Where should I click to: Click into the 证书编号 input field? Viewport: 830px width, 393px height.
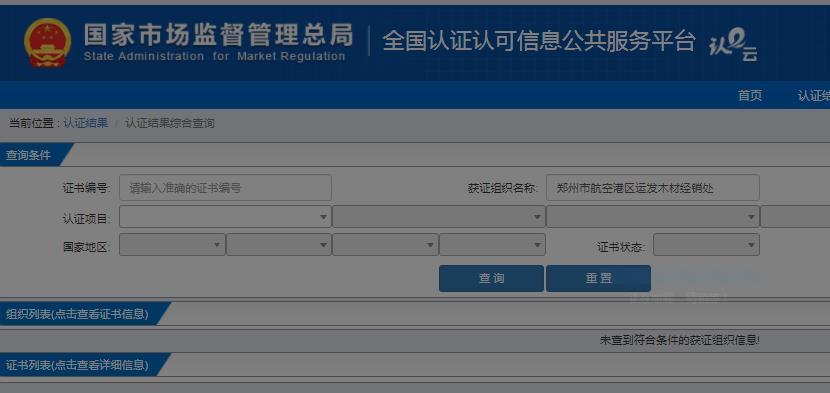[x=225, y=188]
